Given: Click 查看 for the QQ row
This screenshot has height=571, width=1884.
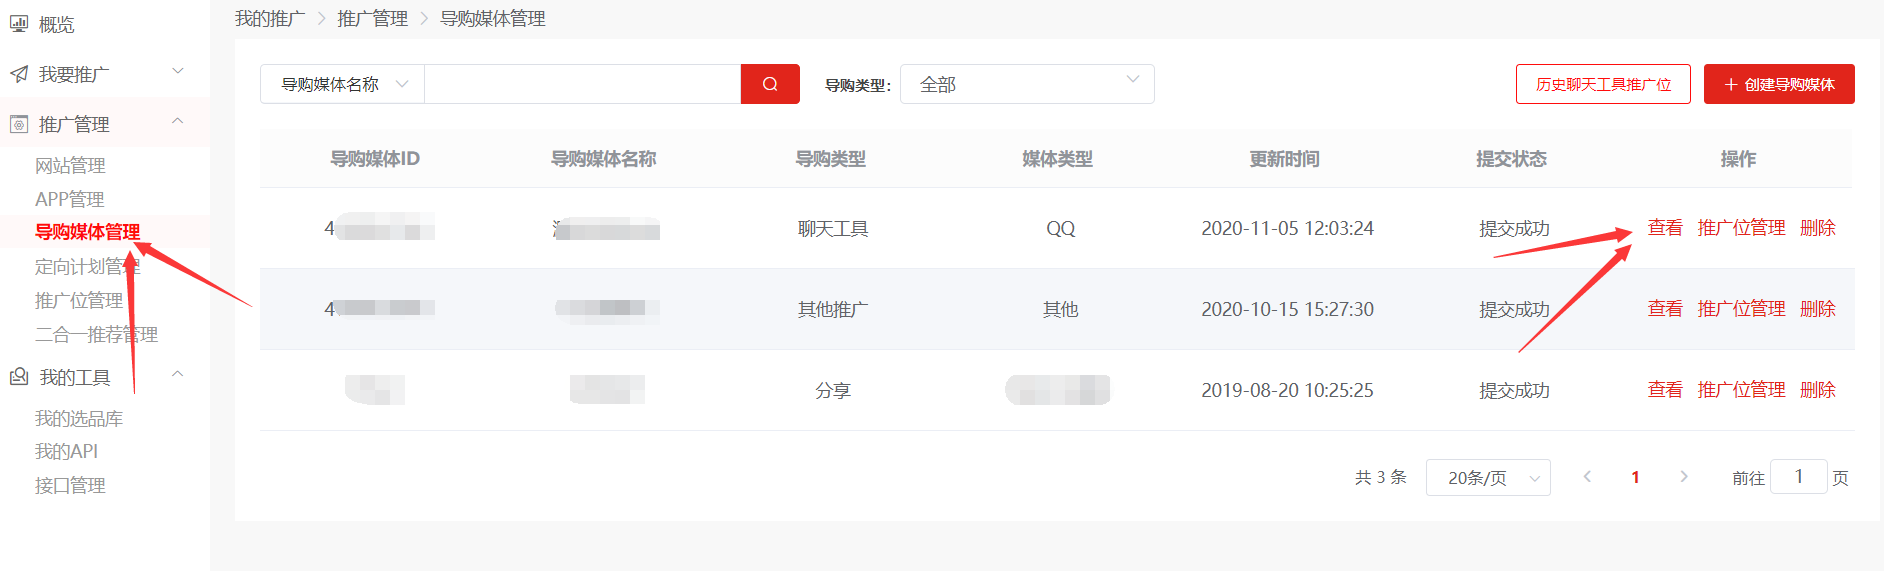Looking at the screenshot, I should click(x=1665, y=228).
